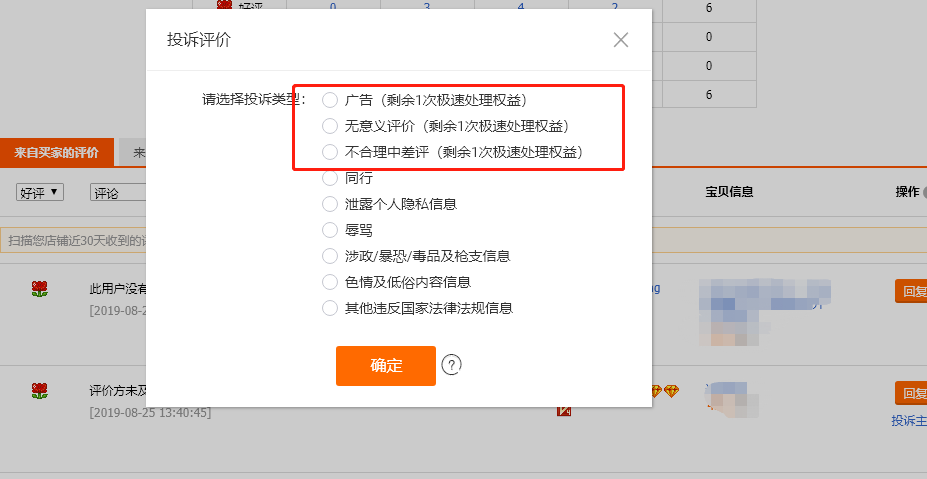This screenshot has height=479, width=927.
Task: Click the 扫描您店铺近30天收到的 notice bar
Action: click(x=74, y=241)
